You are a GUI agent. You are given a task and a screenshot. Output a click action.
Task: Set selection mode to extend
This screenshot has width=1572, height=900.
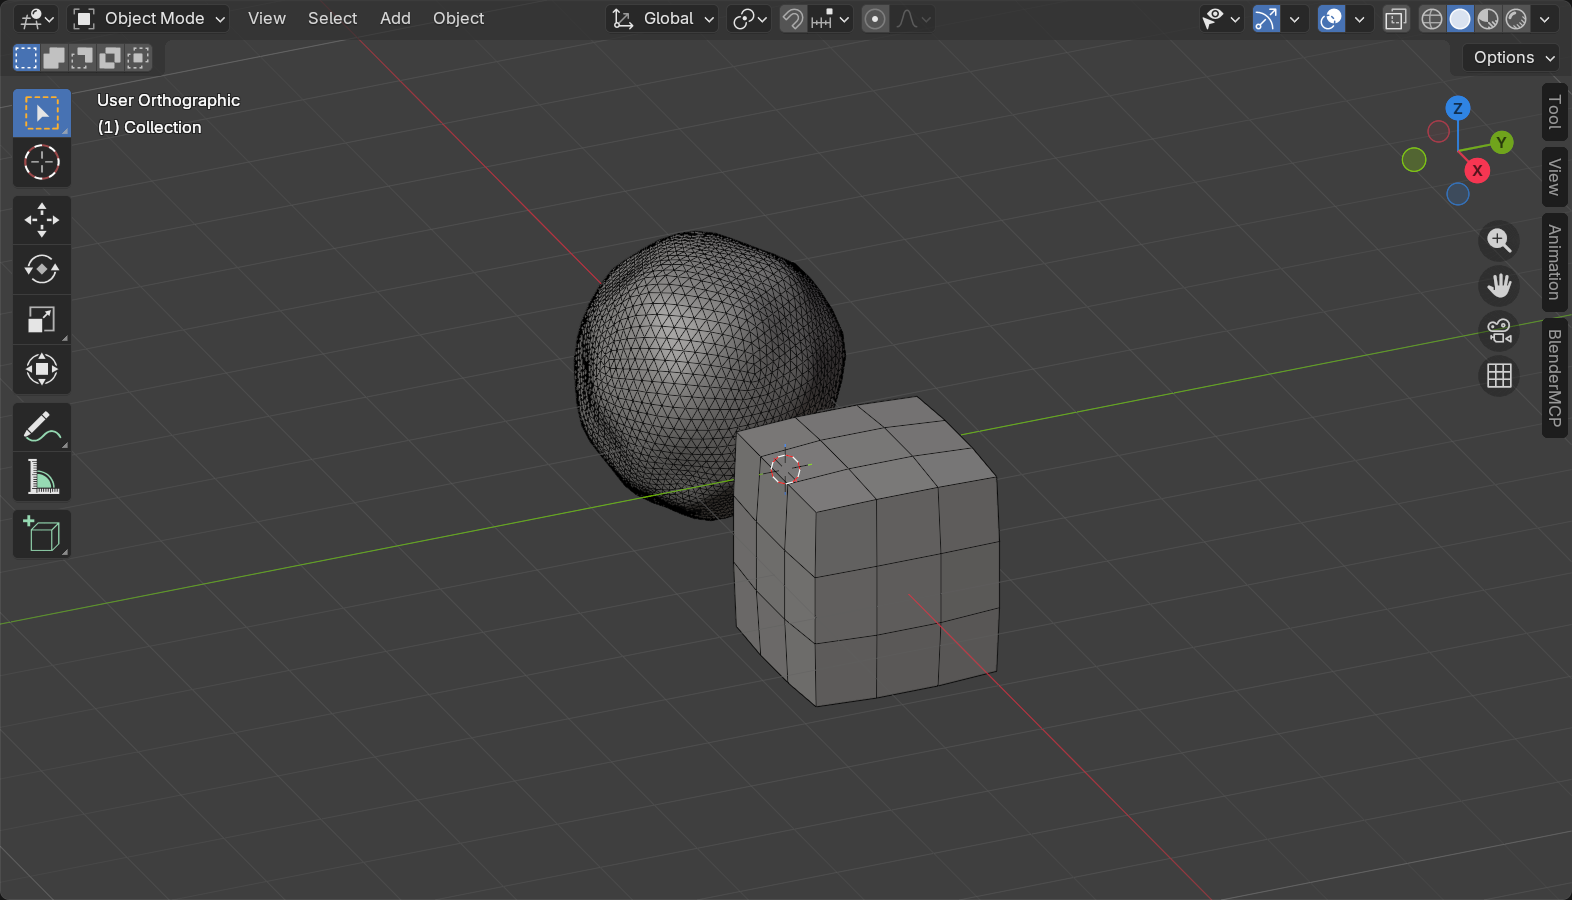(54, 58)
